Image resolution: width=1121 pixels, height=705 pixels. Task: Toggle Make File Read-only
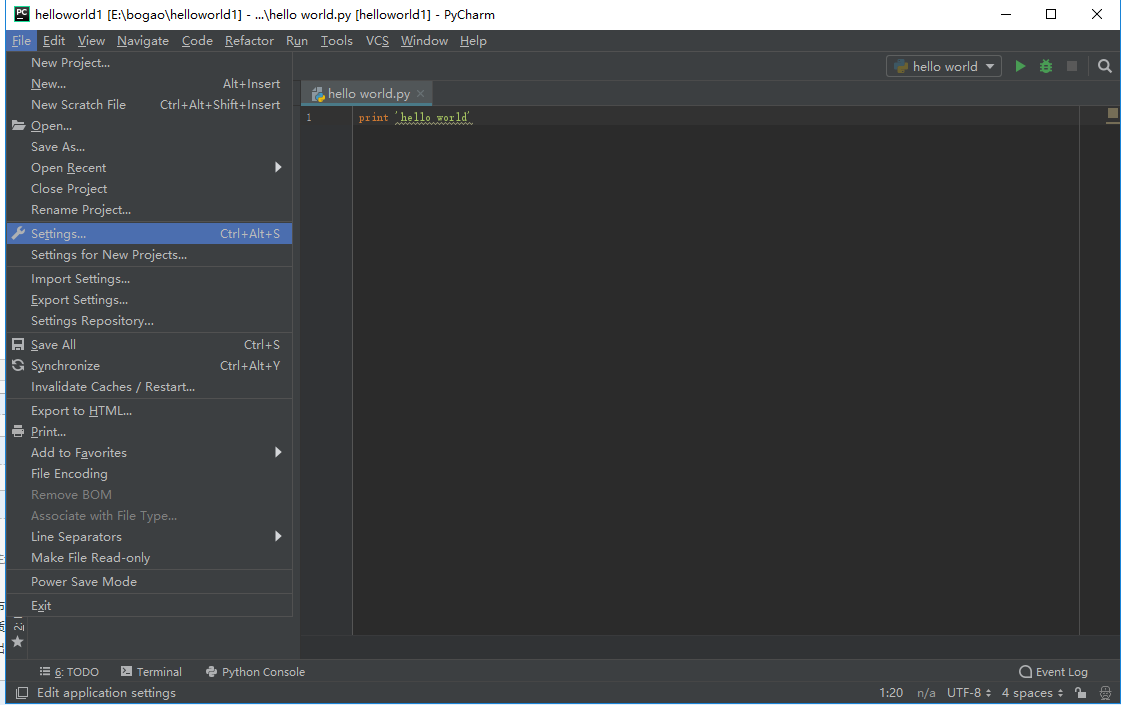(149, 558)
